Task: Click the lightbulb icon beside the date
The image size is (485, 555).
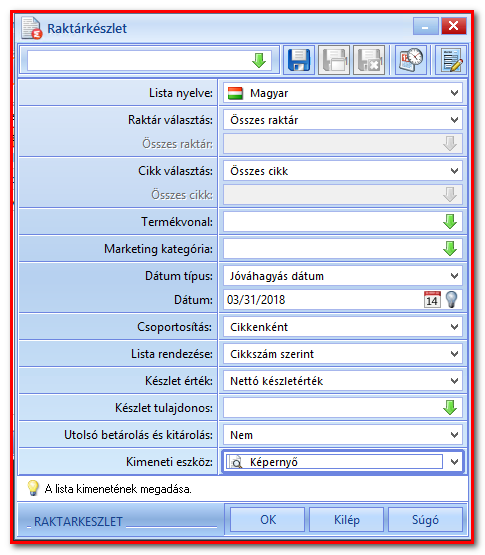Action: coord(451,300)
